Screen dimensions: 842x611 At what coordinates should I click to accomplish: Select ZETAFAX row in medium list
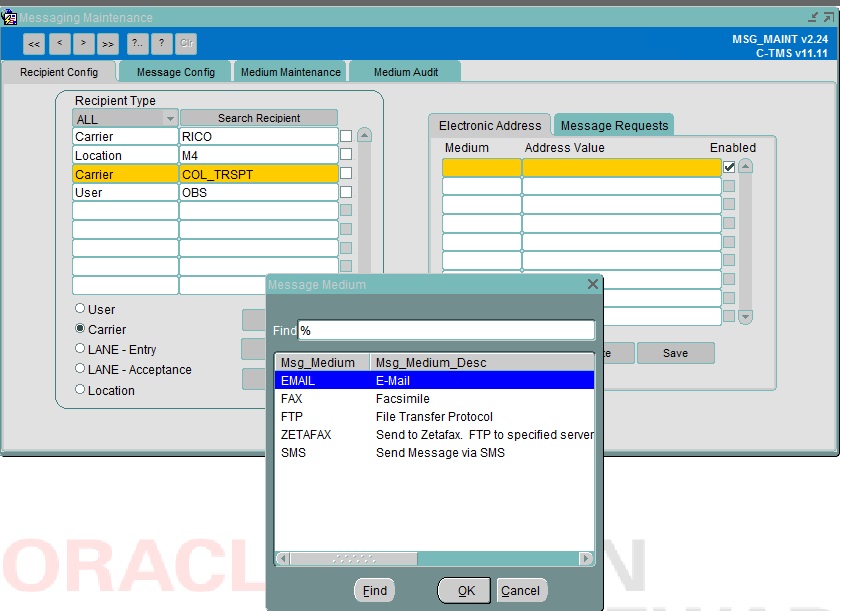point(434,434)
